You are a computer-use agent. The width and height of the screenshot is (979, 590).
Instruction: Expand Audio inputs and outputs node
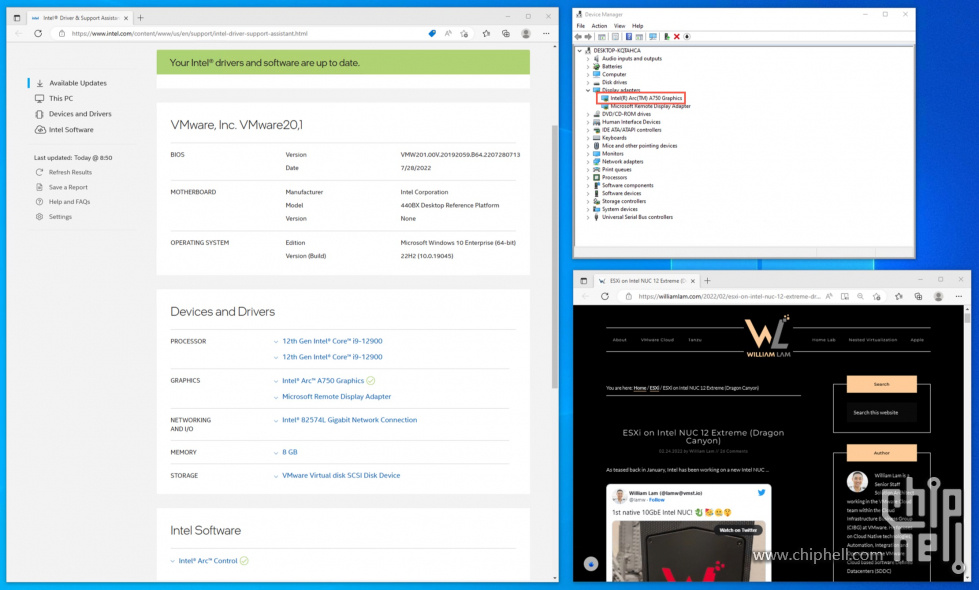588,59
